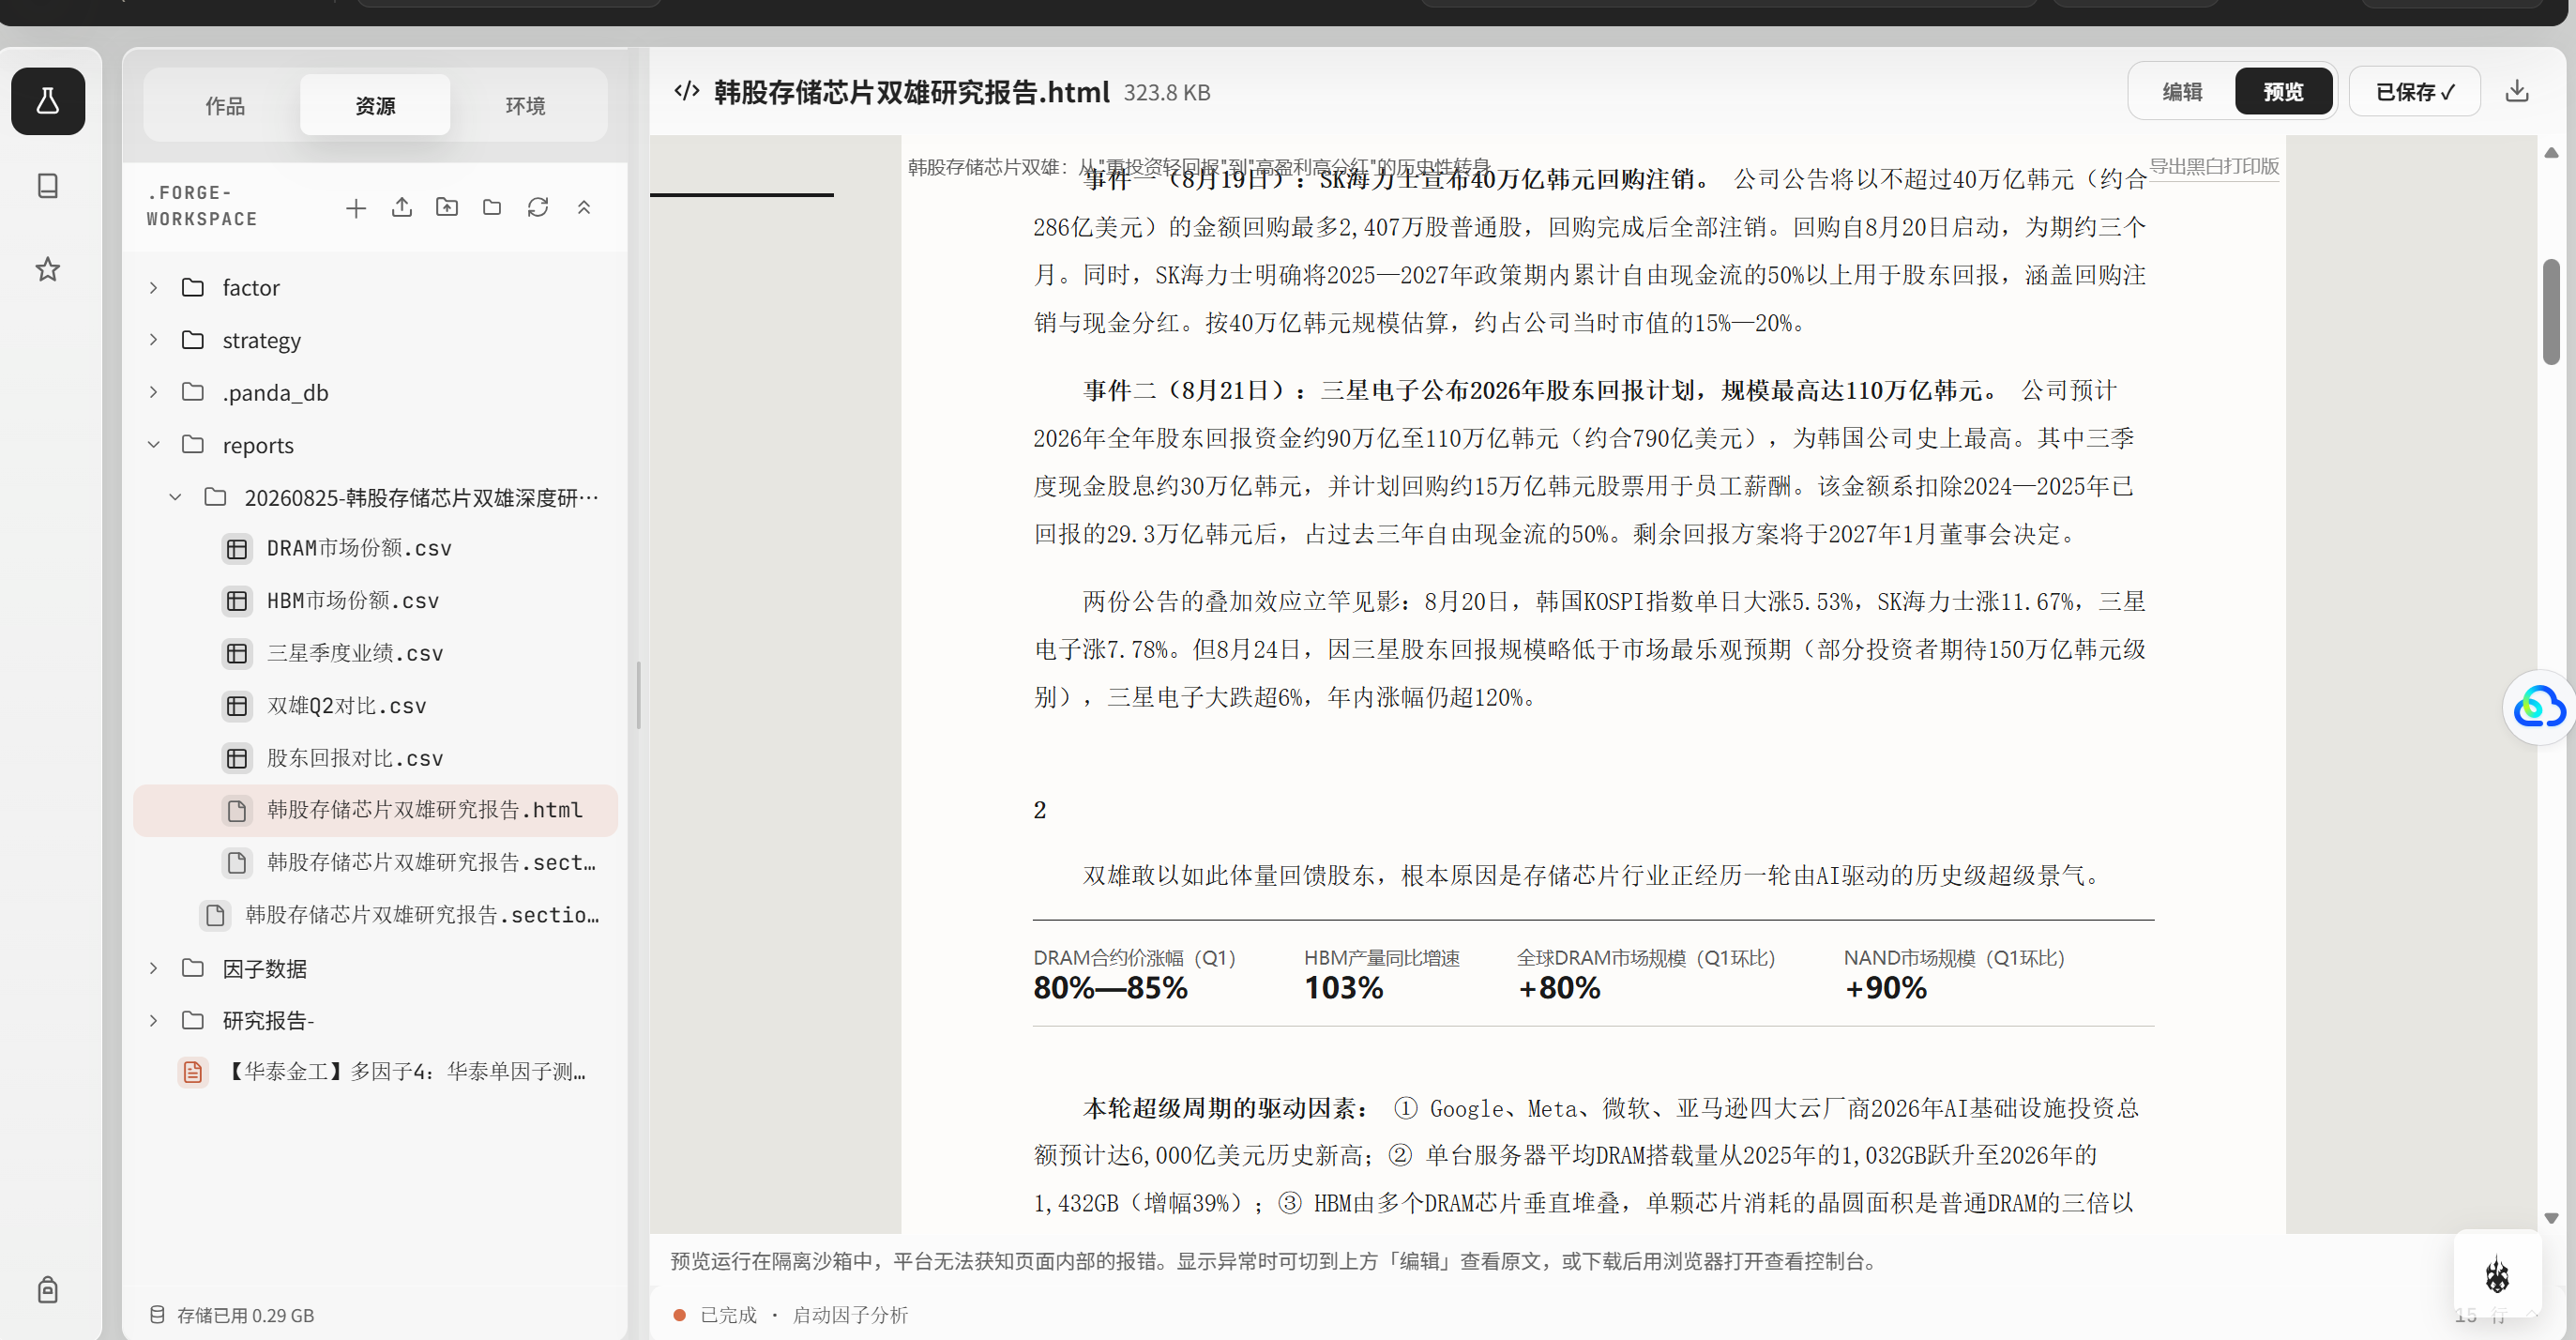Click the 已保存 button
Image resolution: width=2576 pixels, height=1340 pixels.
(2415, 92)
